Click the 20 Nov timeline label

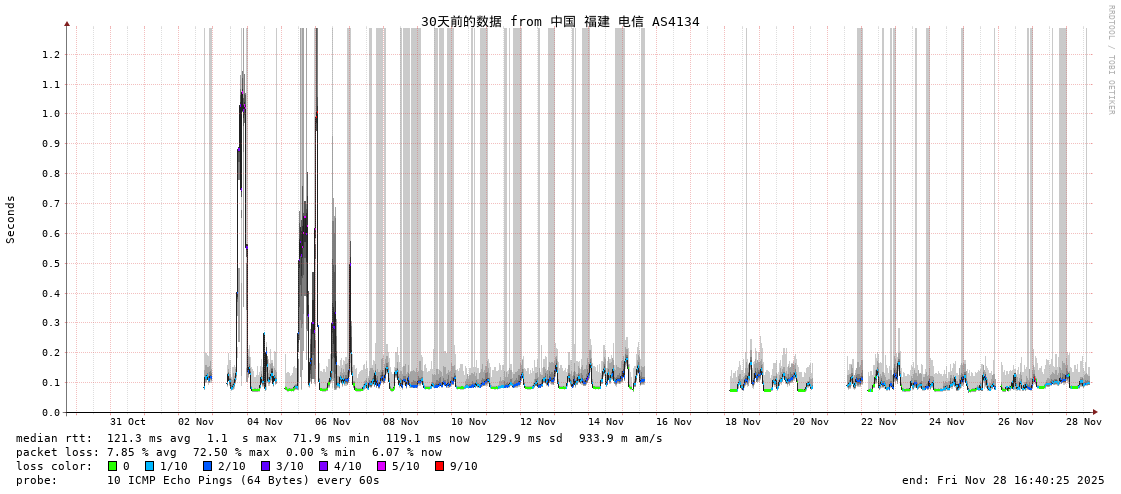coord(811,422)
